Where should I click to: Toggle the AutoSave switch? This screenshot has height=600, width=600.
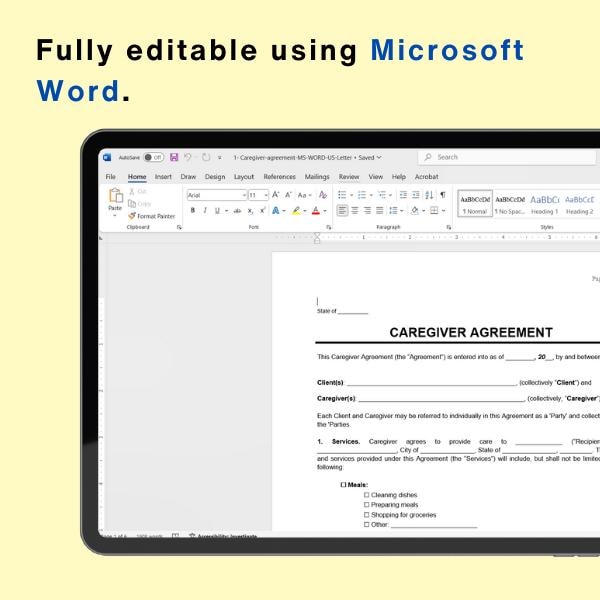(153, 157)
